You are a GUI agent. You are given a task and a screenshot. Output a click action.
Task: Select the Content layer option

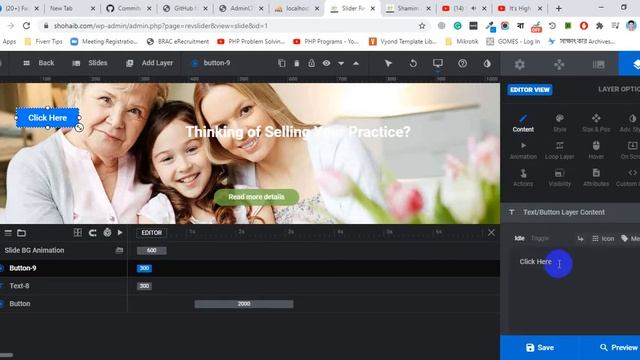point(523,123)
